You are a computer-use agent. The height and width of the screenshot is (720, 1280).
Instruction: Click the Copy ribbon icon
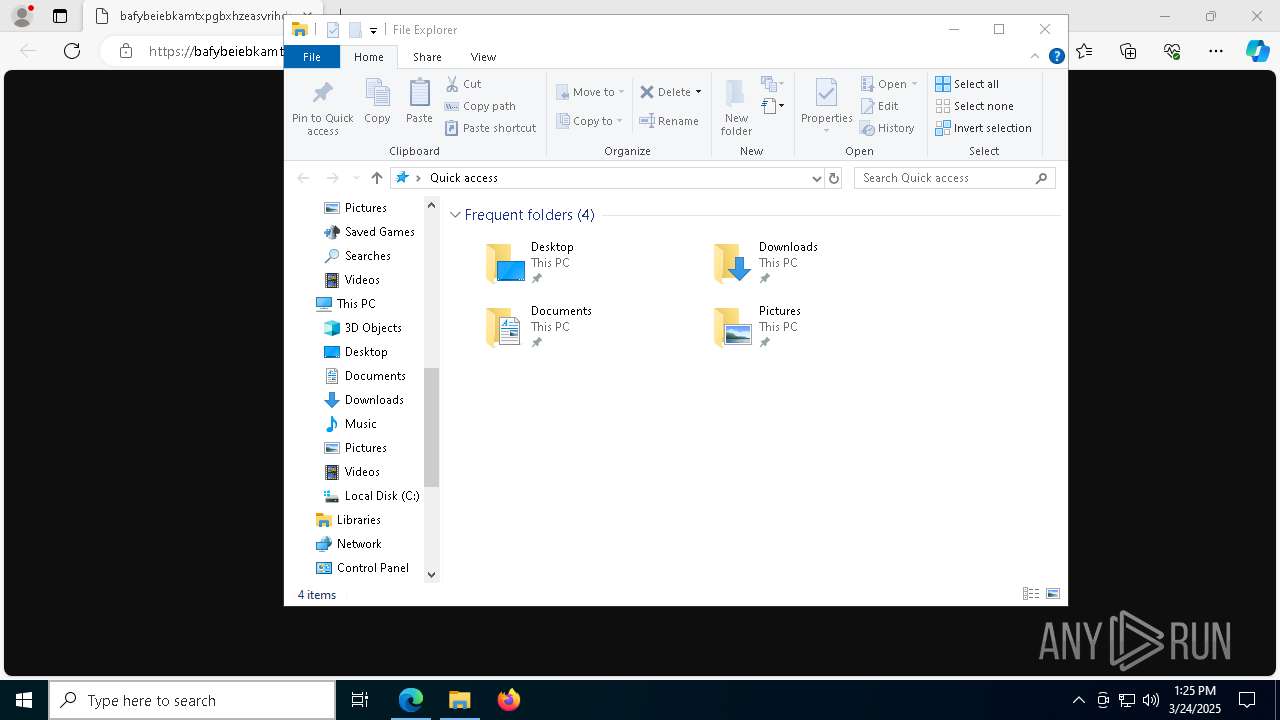(377, 93)
